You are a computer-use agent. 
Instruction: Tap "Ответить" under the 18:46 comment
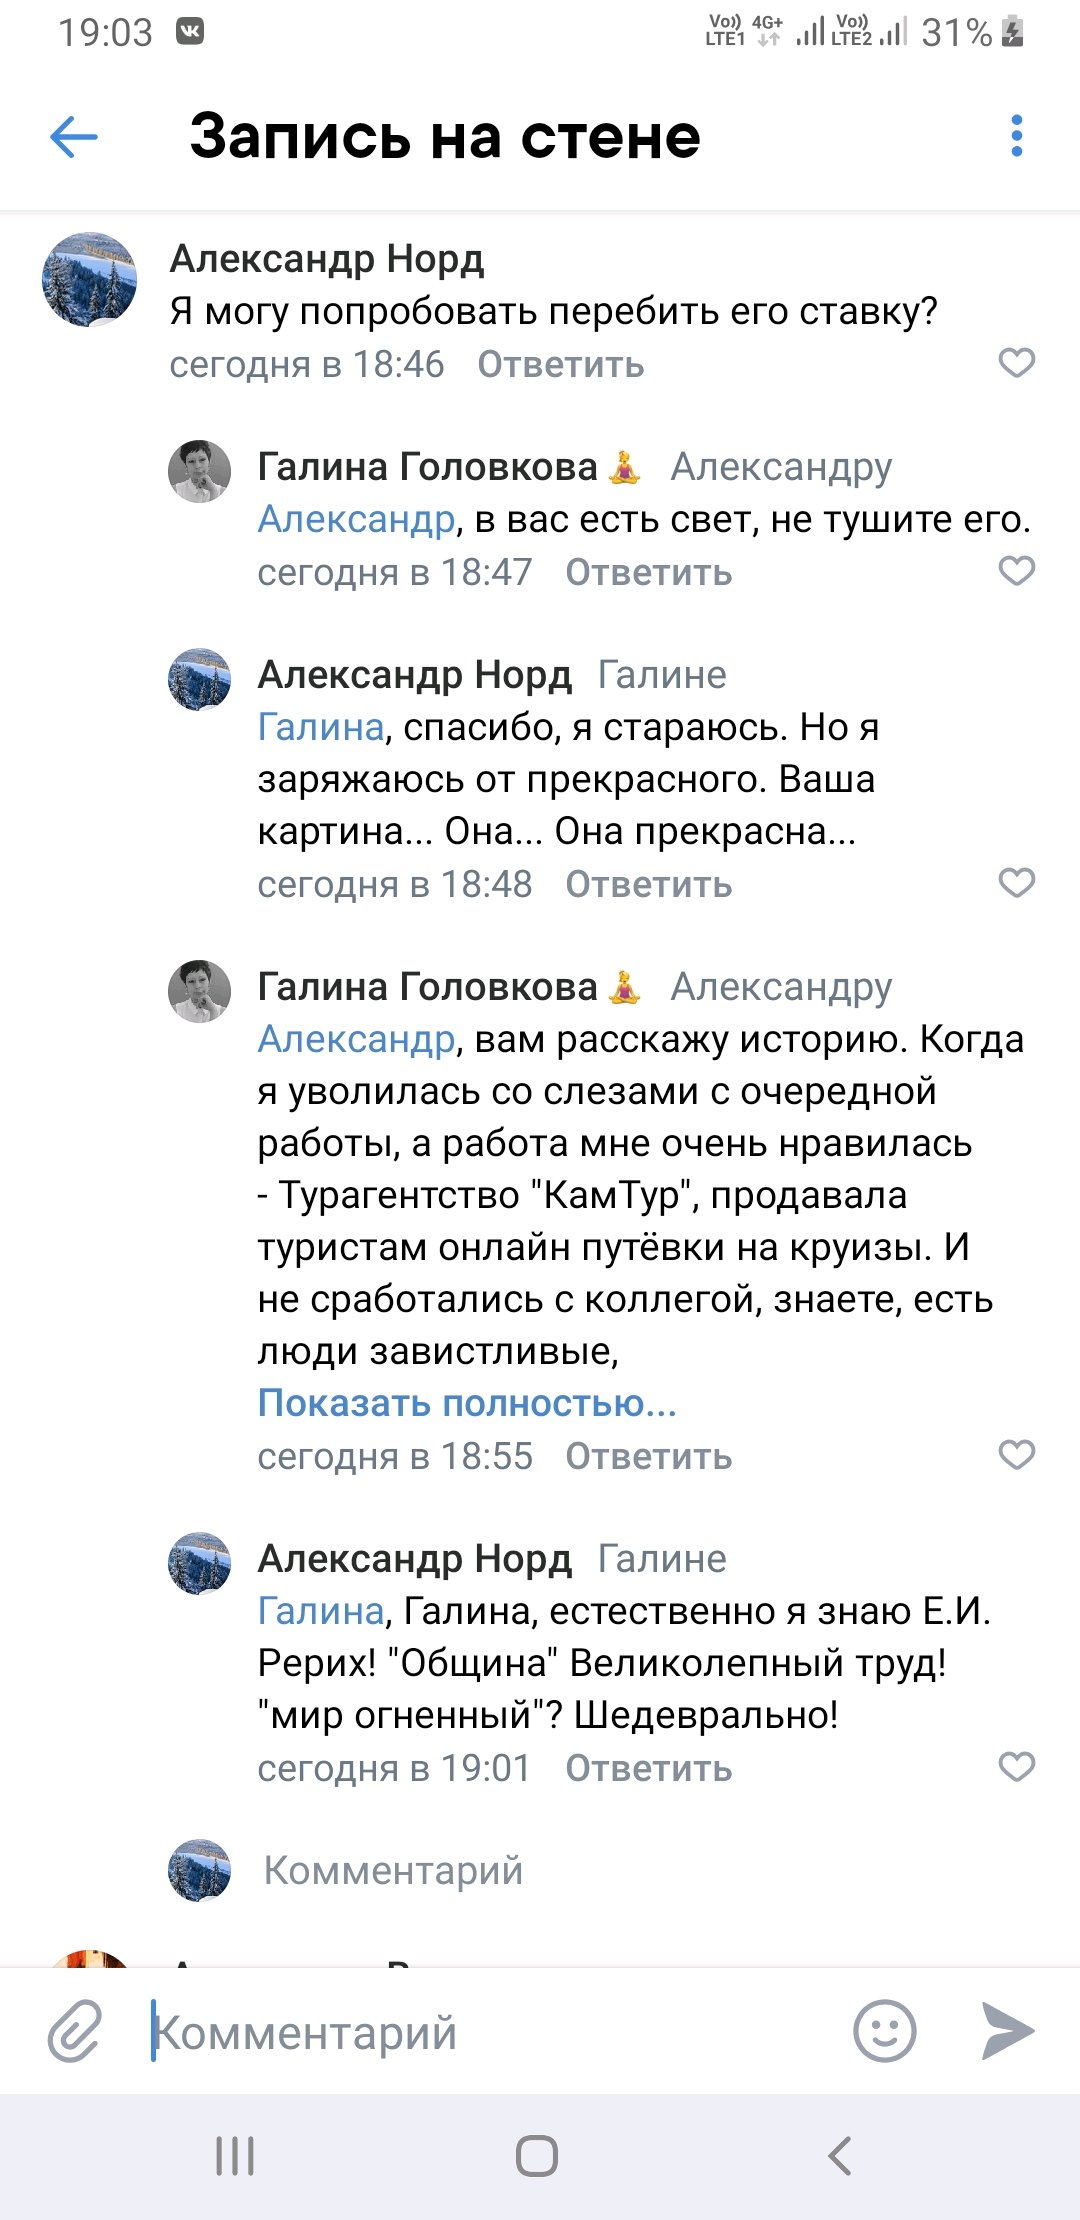(x=560, y=365)
